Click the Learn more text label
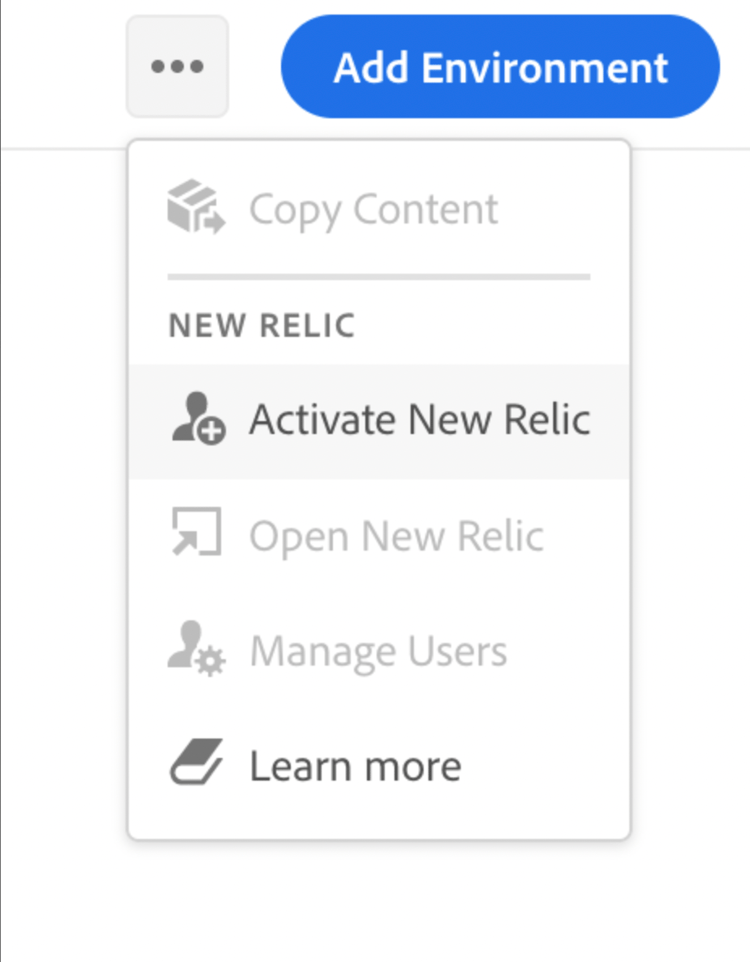This screenshot has height=962, width=750. point(355,766)
